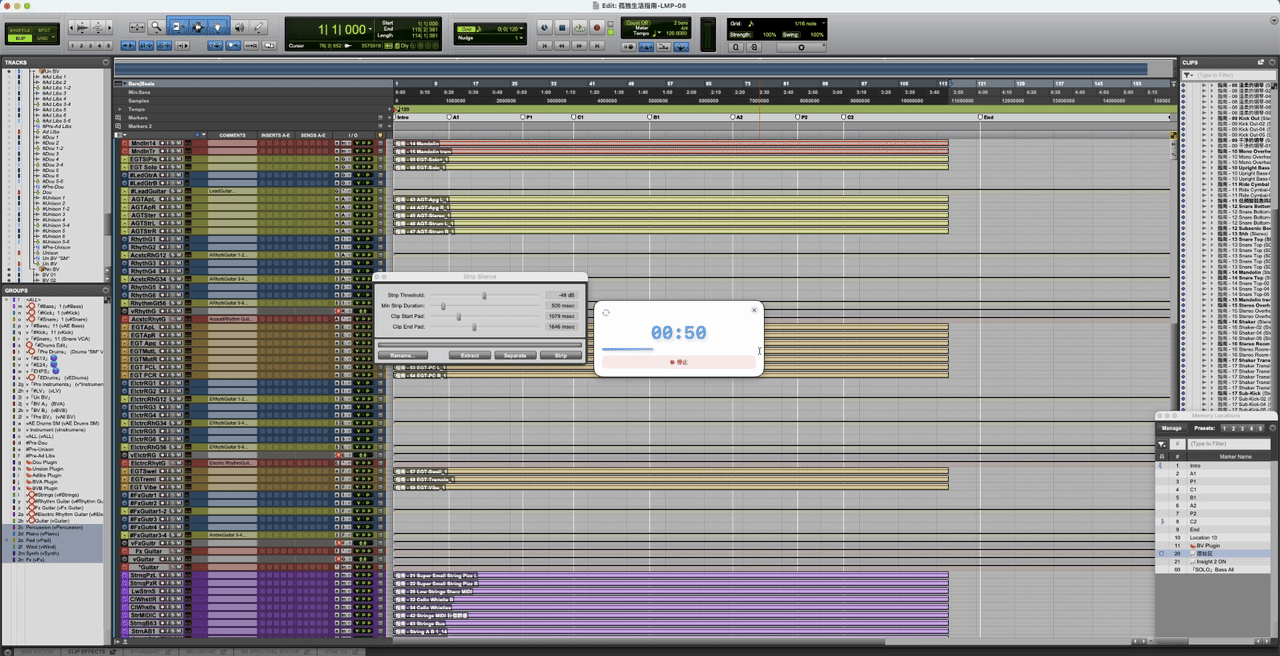Viewport: 1280px width, 656px height.
Task: Click the Clips list filter funnel icon
Action: pyautogui.click(x=1188, y=75)
